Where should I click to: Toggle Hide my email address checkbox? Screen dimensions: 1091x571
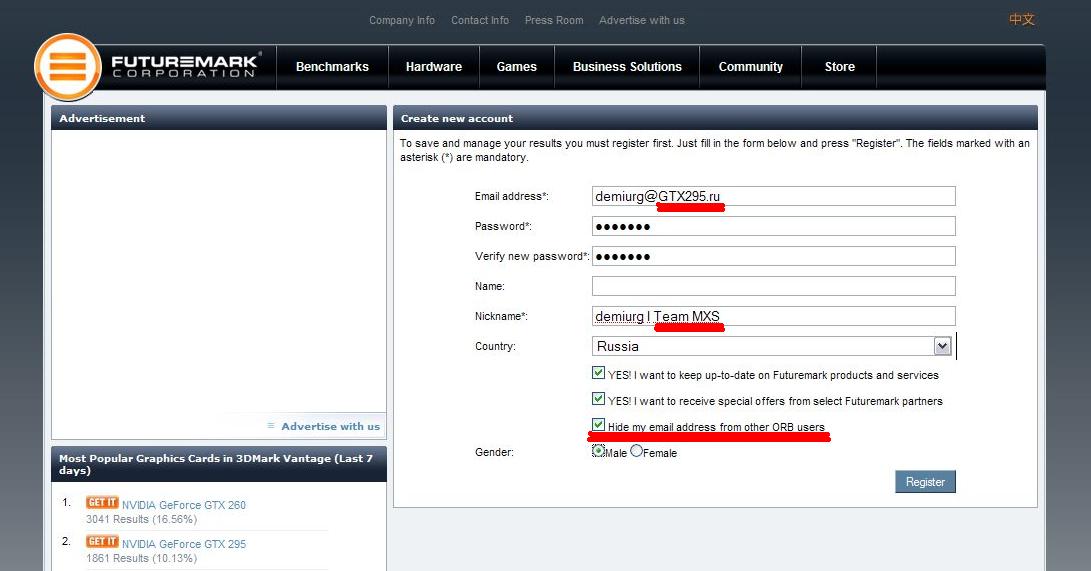click(598, 425)
